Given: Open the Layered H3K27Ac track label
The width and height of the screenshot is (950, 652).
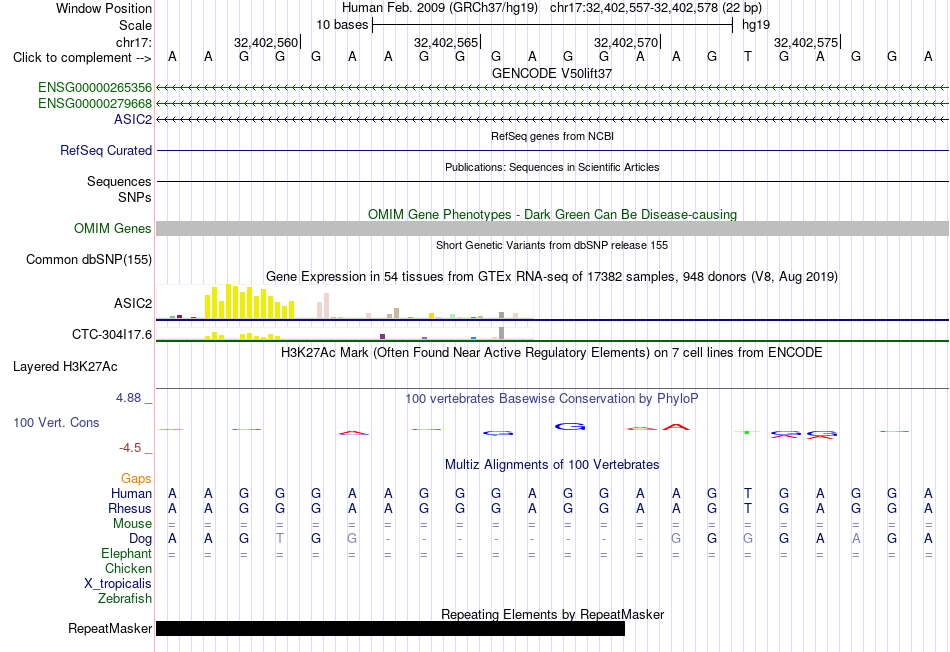Looking at the screenshot, I should 65,367.
